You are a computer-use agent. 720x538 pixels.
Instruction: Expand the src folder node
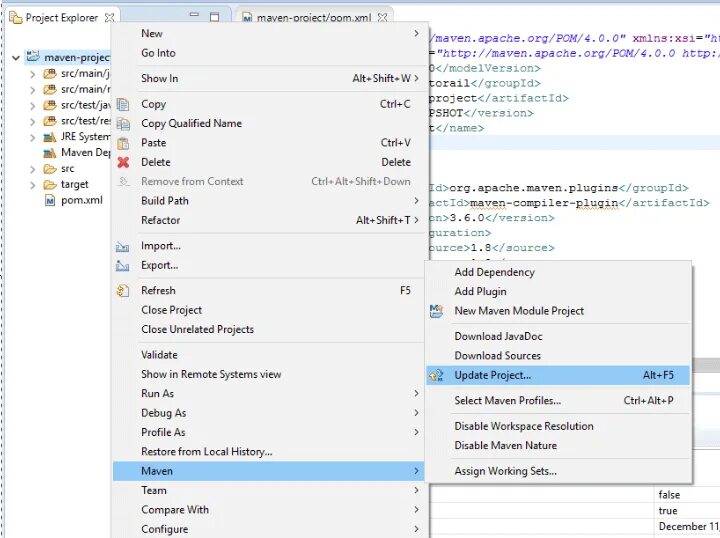32,169
